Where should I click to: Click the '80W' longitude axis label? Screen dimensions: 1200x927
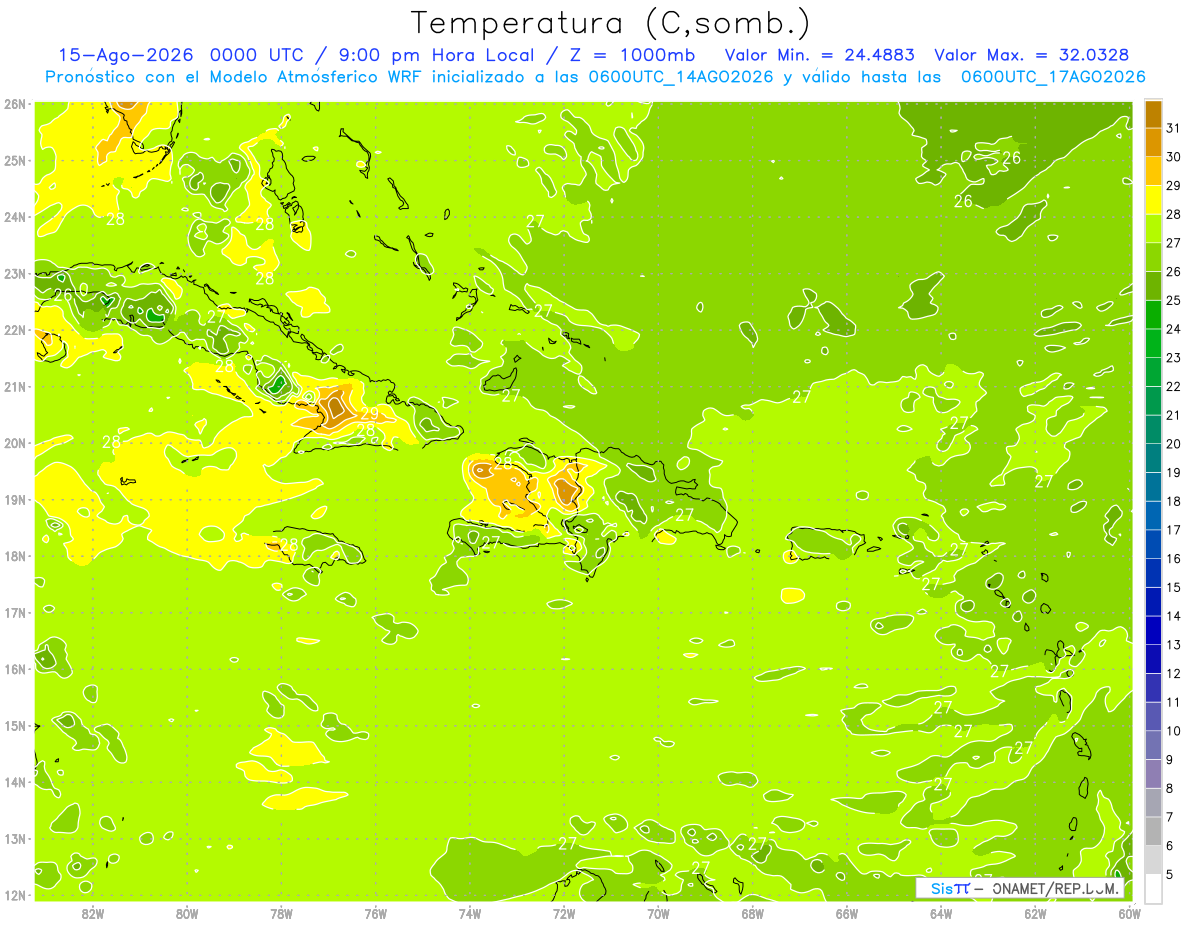pyautogui.click(x=187, y=913)
